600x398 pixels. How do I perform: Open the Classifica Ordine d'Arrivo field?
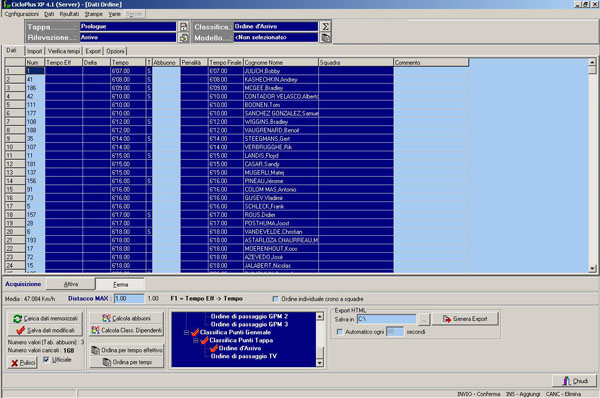pyautogui.click(x=276, y=26)
